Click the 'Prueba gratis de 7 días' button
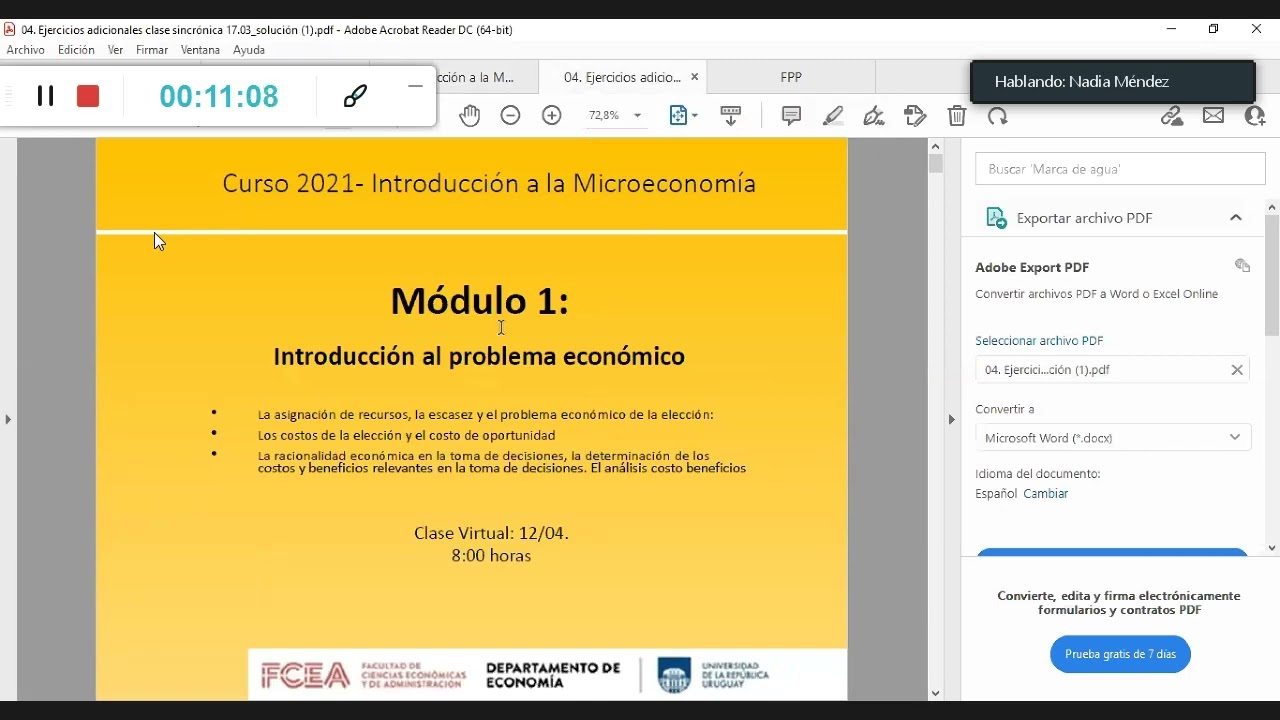This screenshot has width=1280, height=720. [x=1120, y=654]
